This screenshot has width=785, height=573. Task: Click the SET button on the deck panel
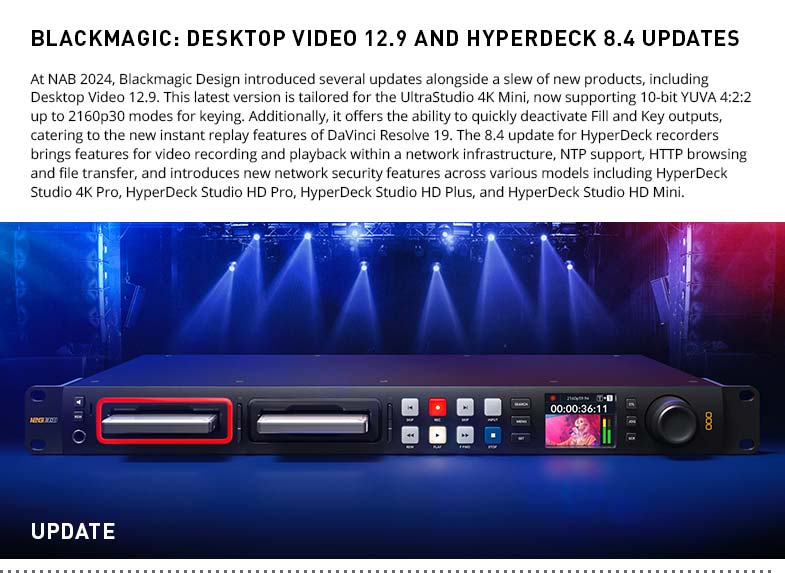click(521, 438)
